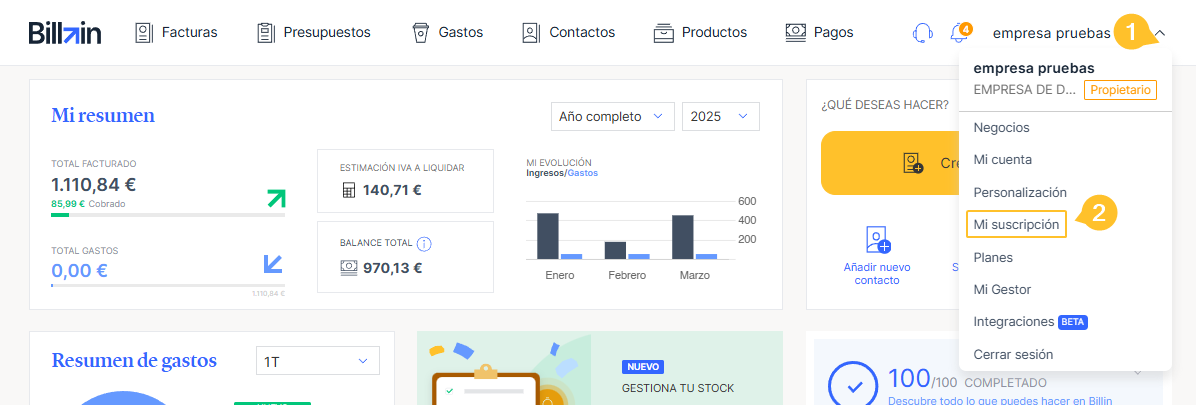1196x405 pixels.
Task: Select Negocios in the account menu
Action: (x=1001, y=127)
